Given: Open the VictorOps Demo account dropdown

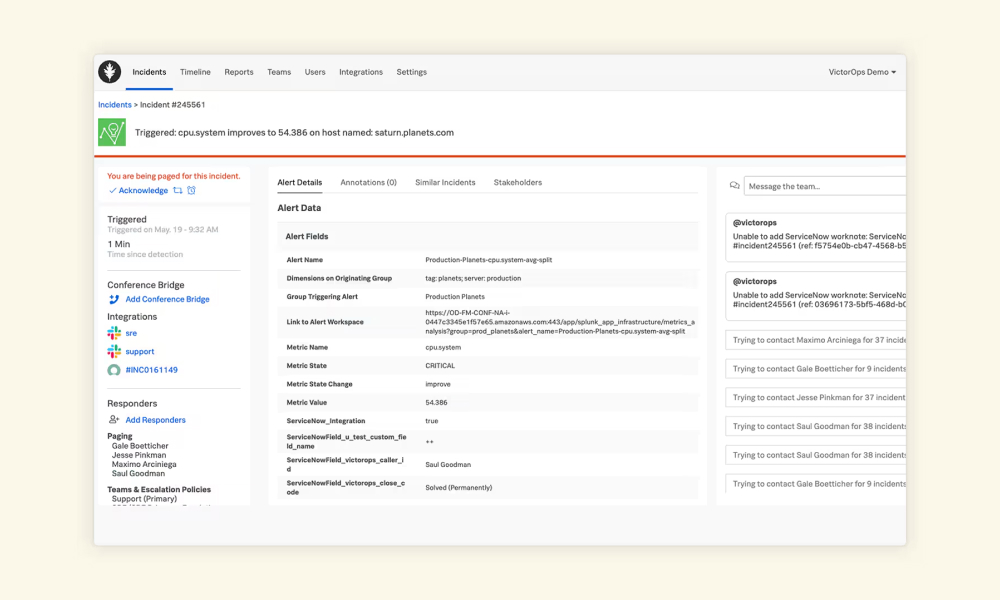Looking at the screenshot, I should tap(862, 72).
